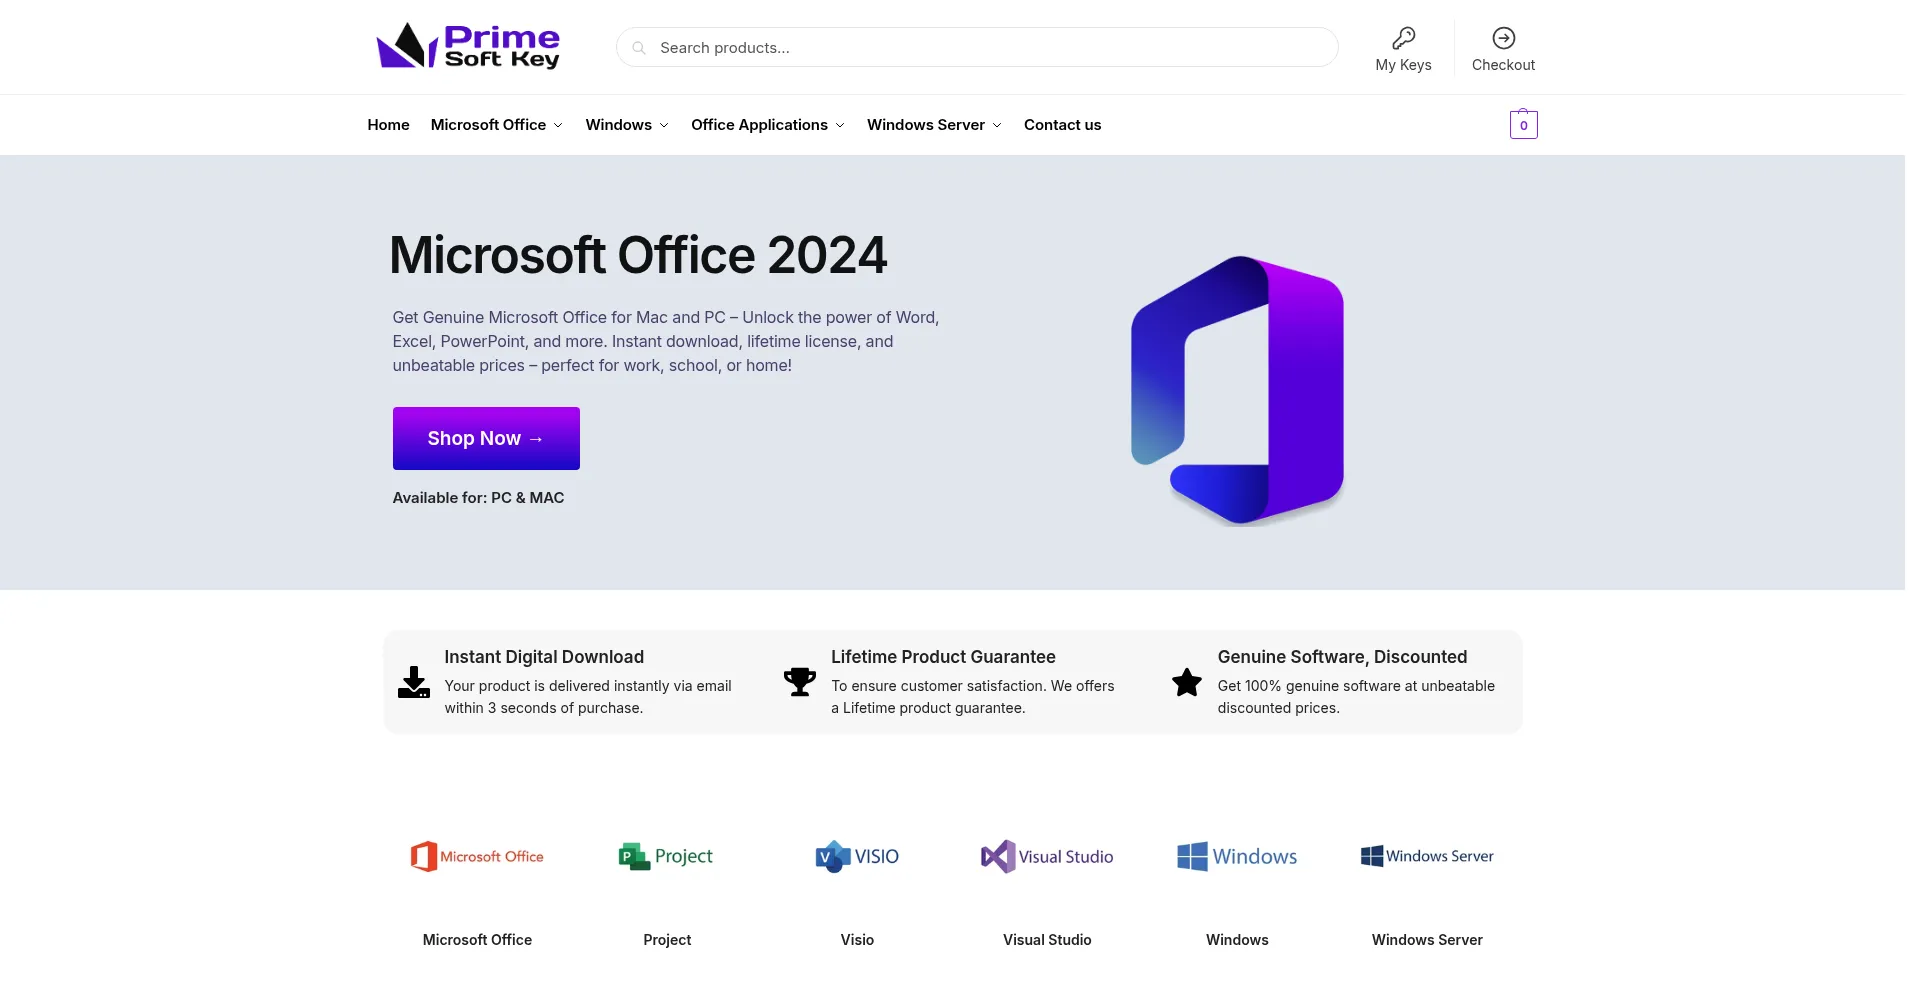Select the Project category logo
This screenshot has width=1920, height=993.
click(667, 857)
